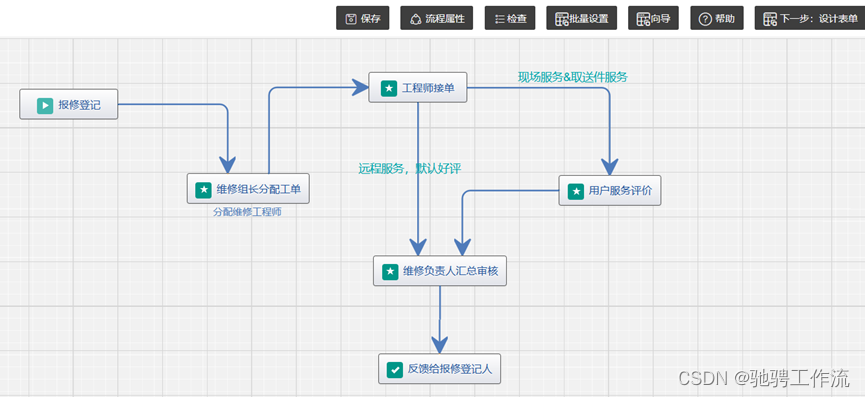Select the 工程师接单 node

point(418,87)
